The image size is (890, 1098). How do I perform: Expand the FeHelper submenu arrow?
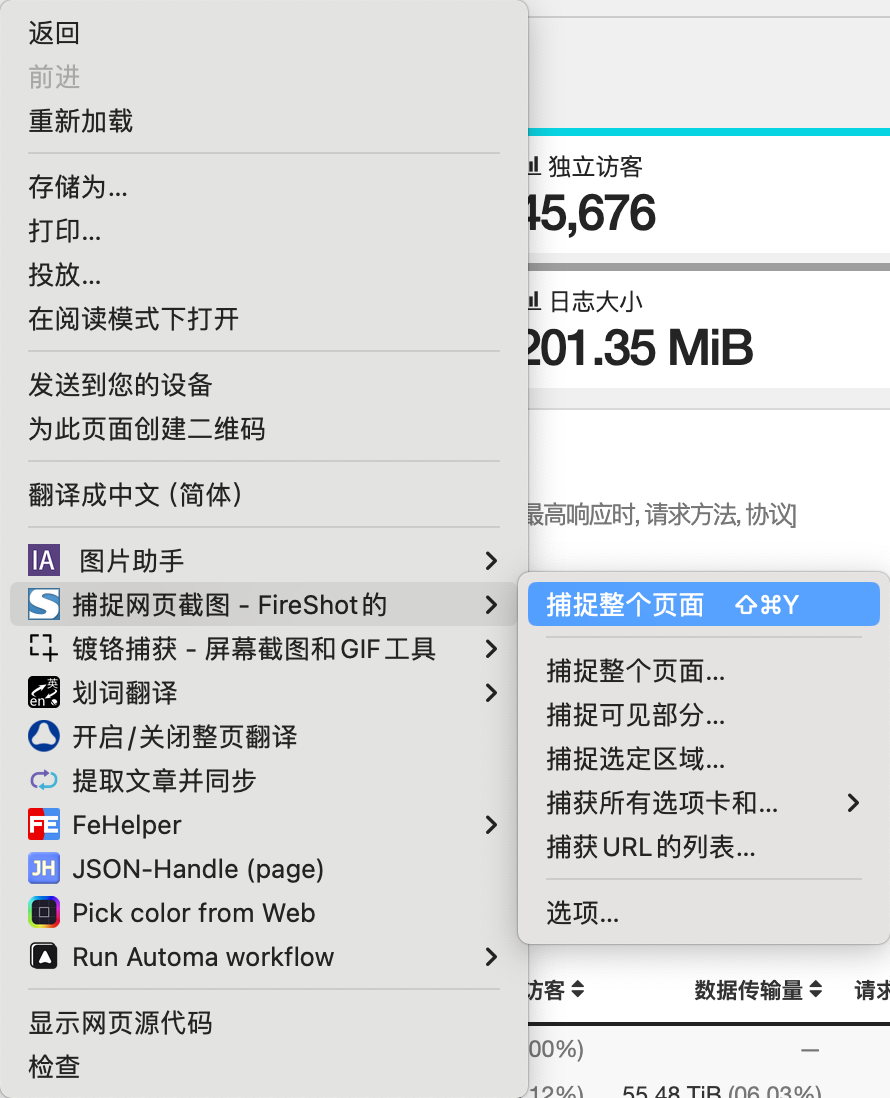491,825
